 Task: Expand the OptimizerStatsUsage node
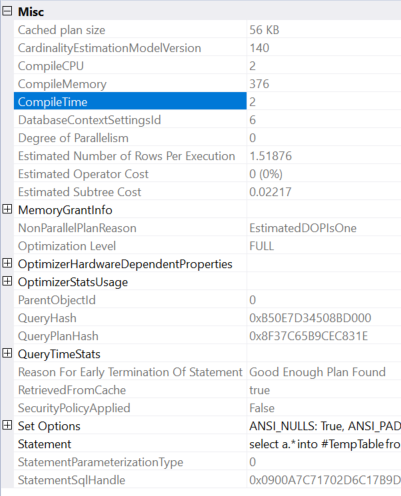[7, 281]
